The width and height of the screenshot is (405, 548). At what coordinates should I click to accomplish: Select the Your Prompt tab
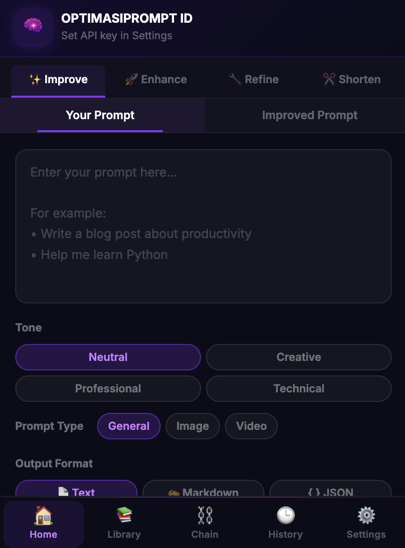point(100,115)
